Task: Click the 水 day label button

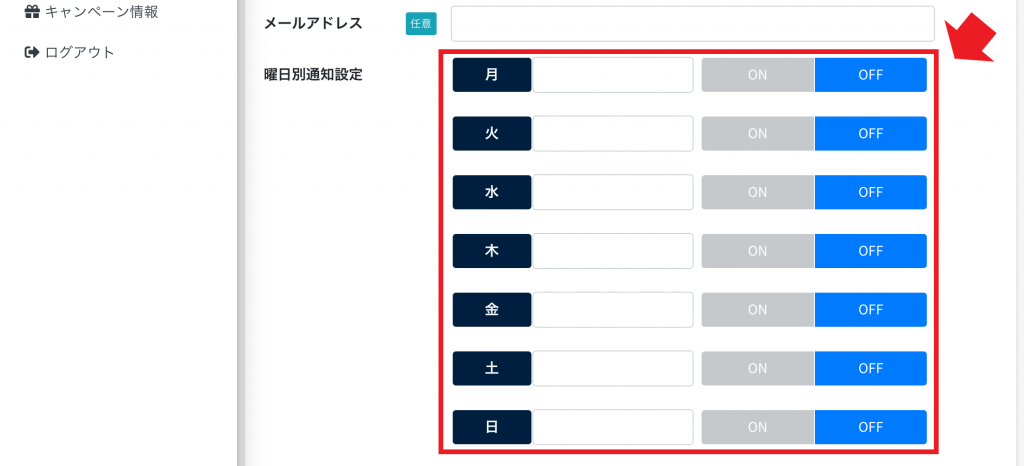Action: point(492,192)
